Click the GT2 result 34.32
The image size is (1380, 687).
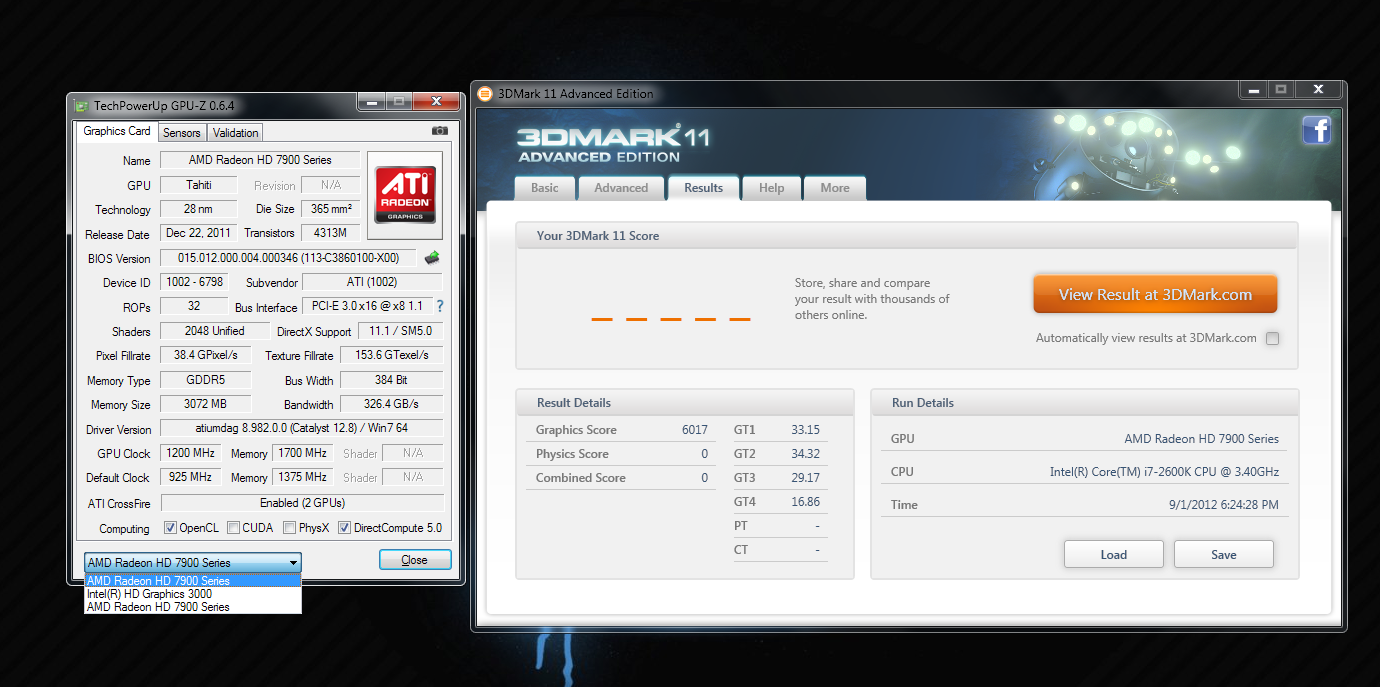805,454
